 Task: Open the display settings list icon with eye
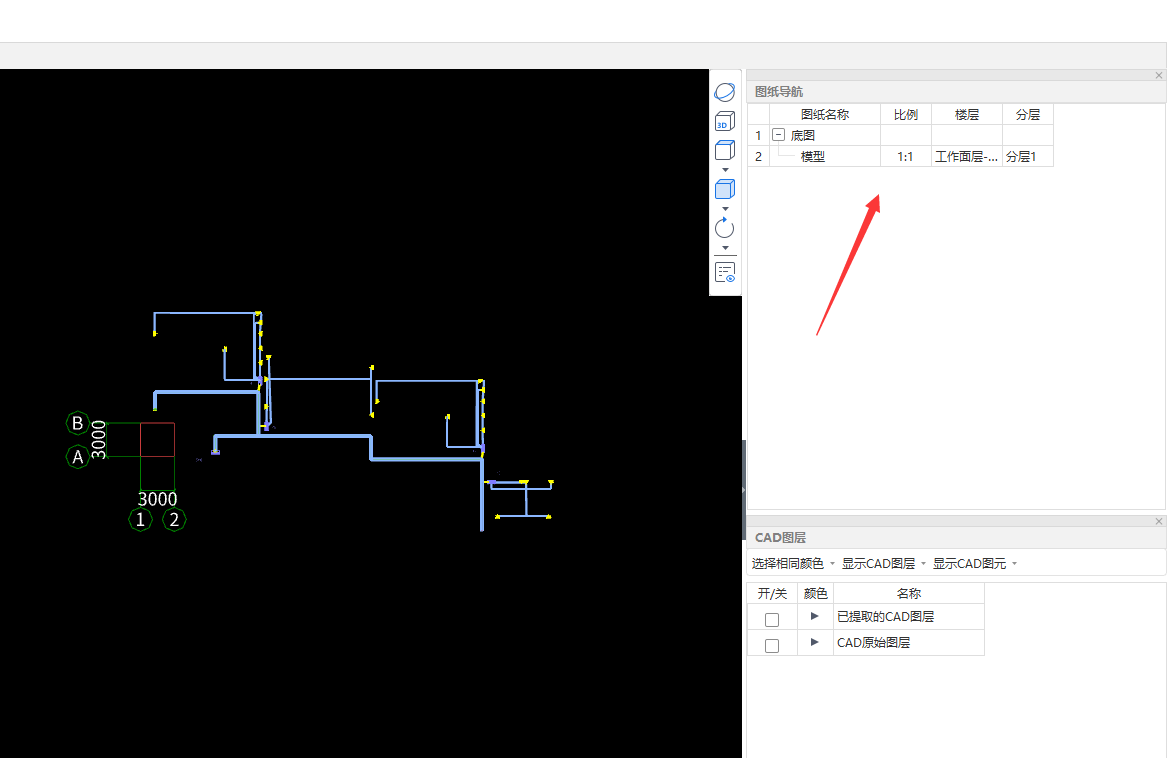pyautogui.click(x=724, y=273)
